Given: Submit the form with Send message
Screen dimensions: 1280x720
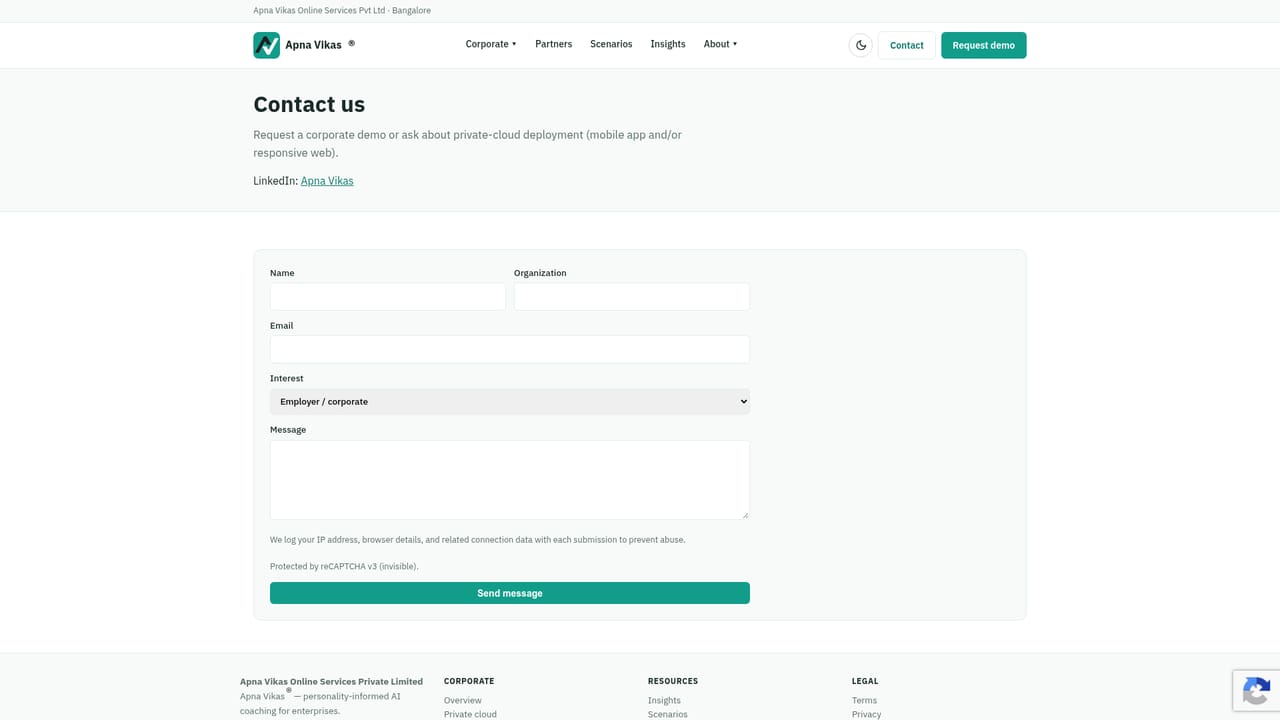Looking at the screenshot, I should 510,593.
